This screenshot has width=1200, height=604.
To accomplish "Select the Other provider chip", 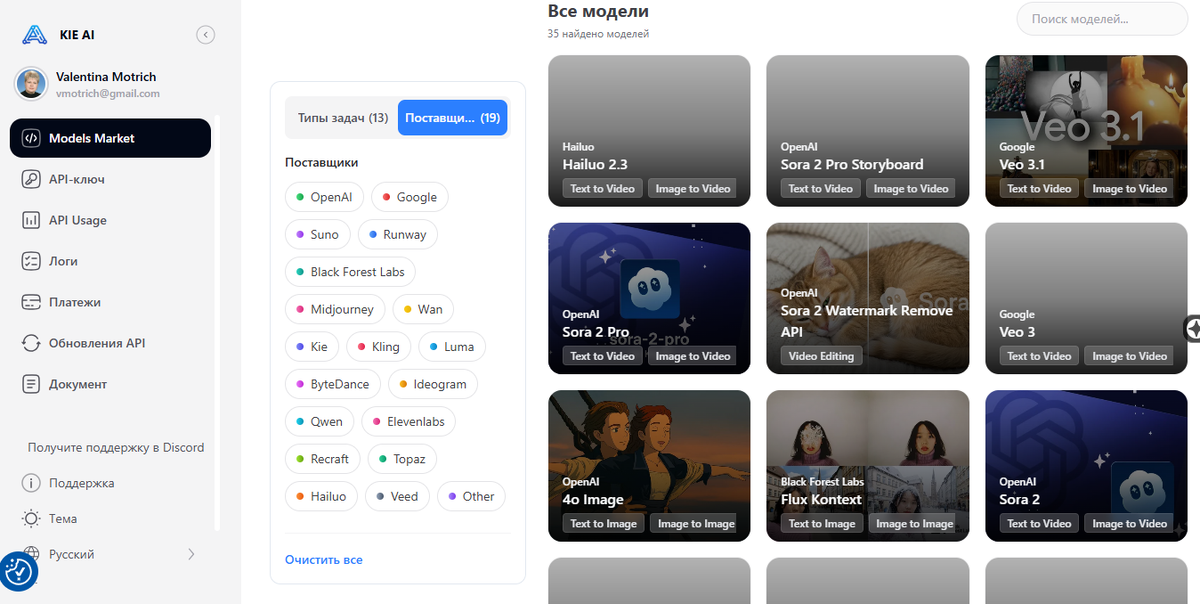I will (471, 496).
